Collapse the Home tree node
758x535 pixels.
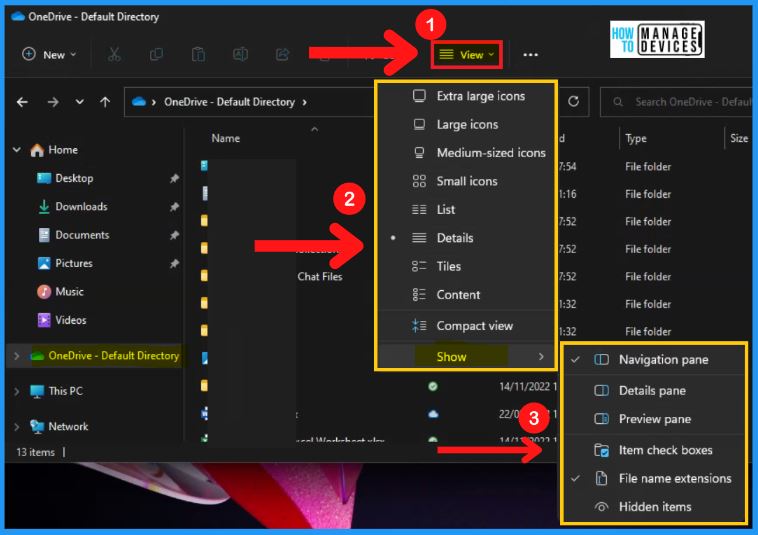17,150
